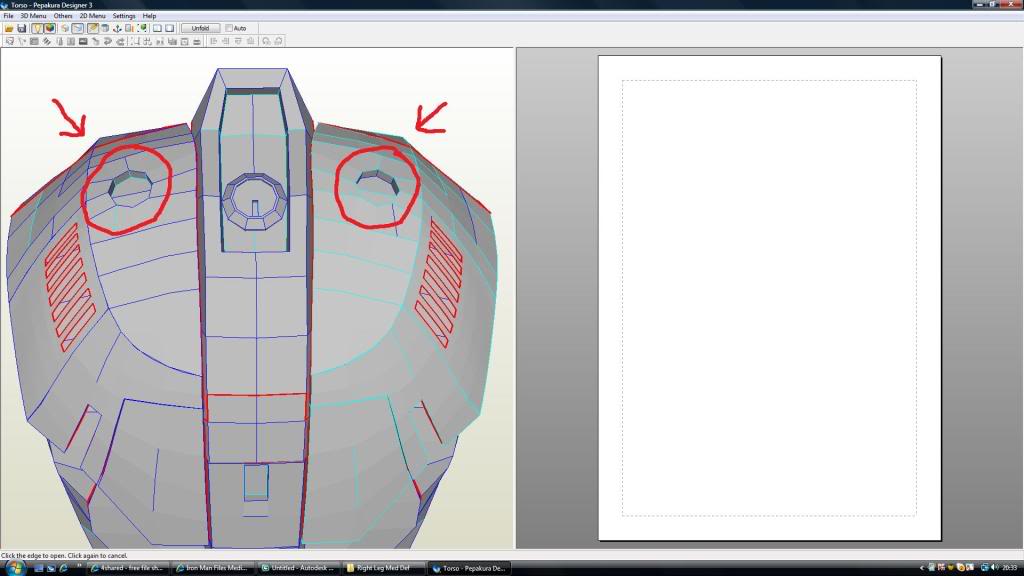
Task: Click the blank 2D paper page area
Action: point(769,298)
